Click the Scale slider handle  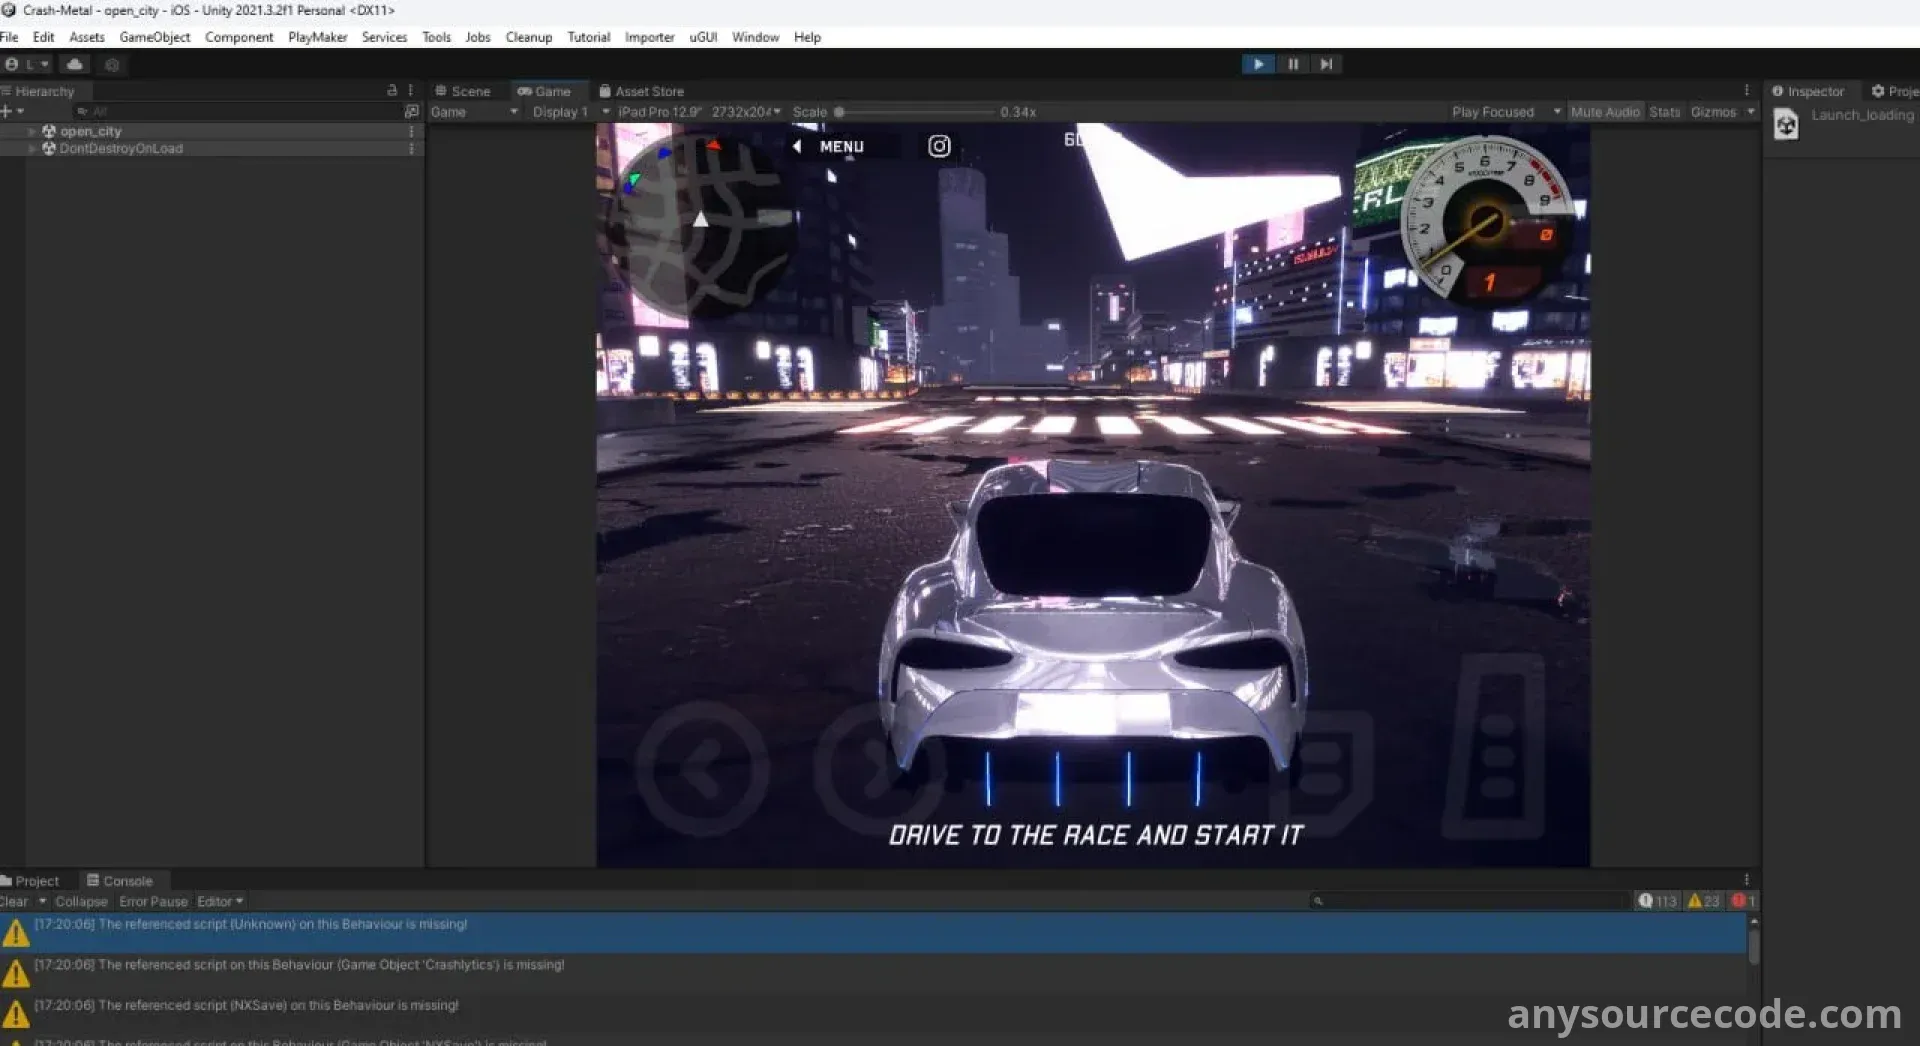839,112
